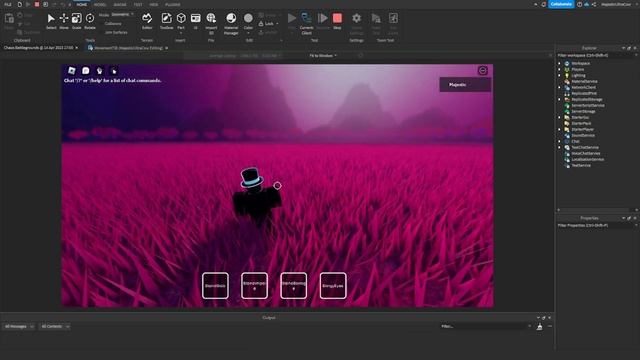
Task: Select the third ability slot in the hotbar
Action: [x=293, y=286]
